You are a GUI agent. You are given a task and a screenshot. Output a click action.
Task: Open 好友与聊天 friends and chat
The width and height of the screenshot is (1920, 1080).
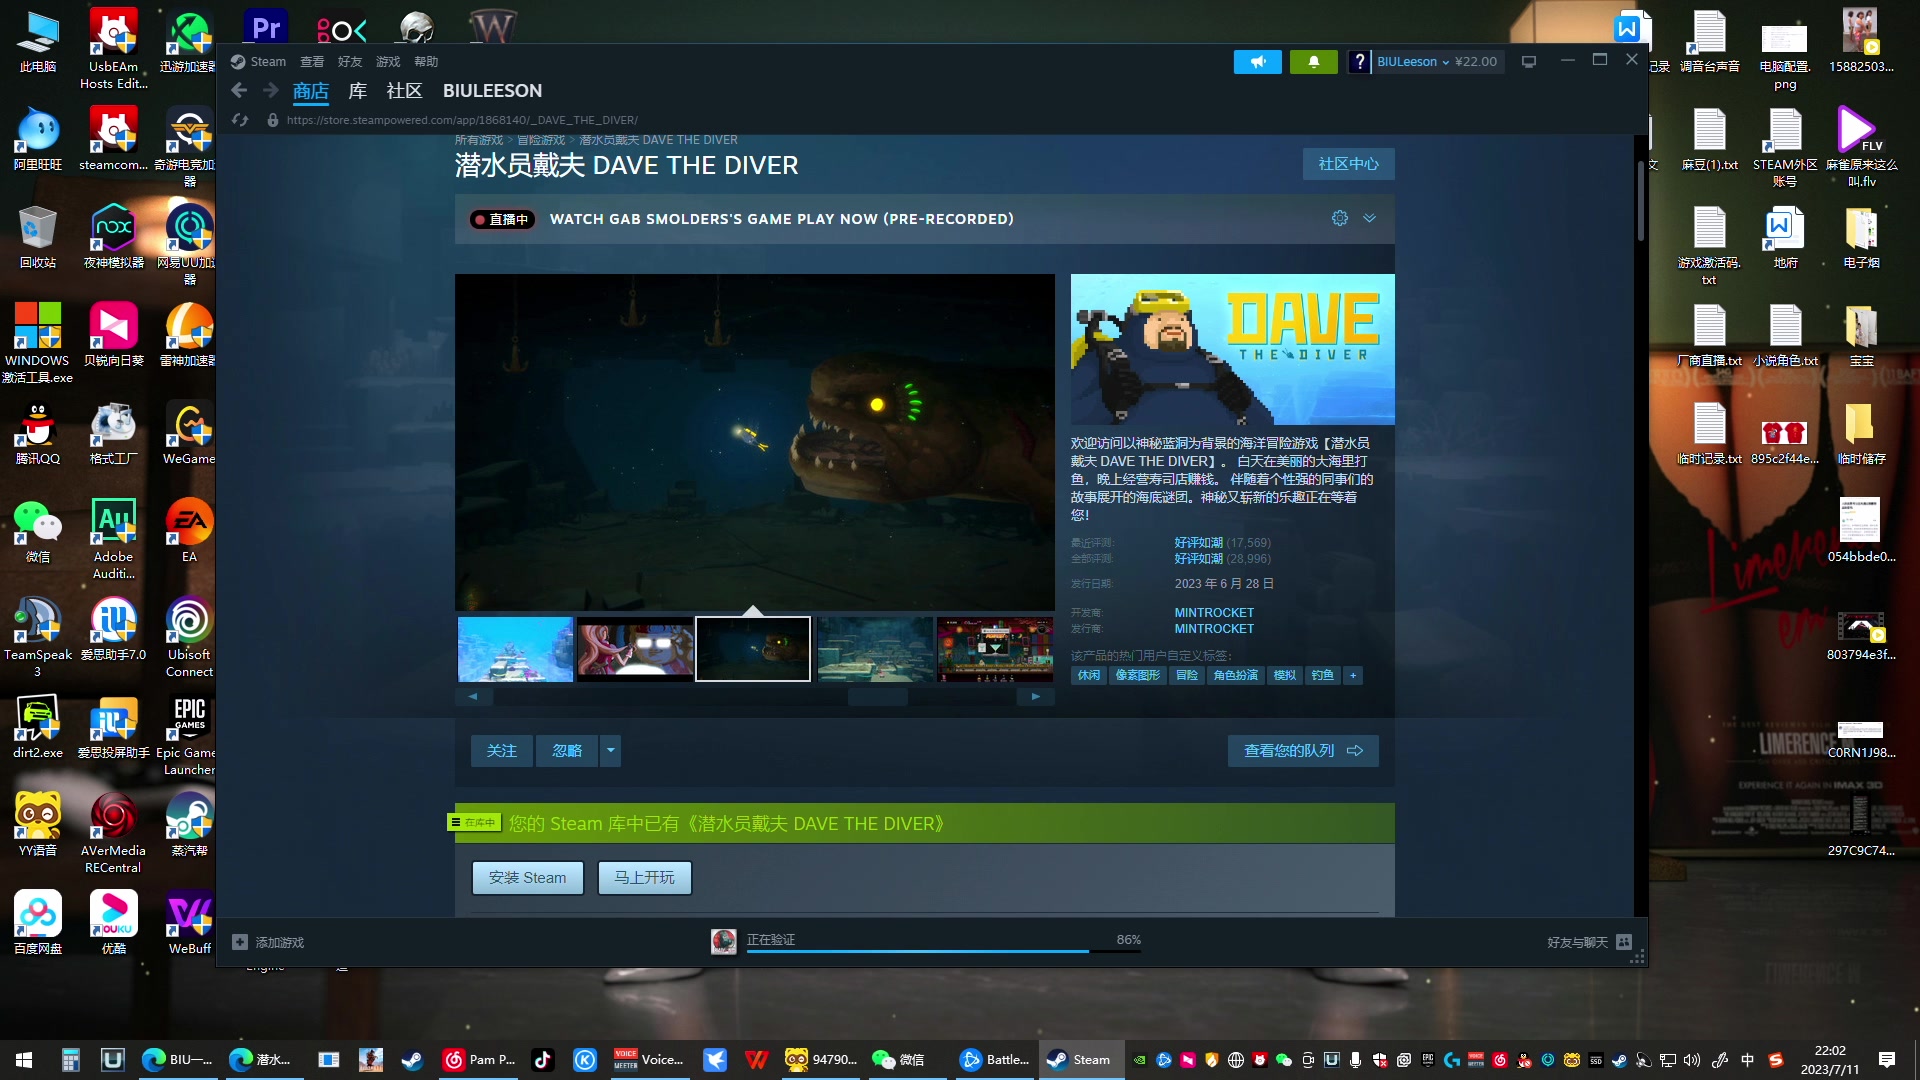tap(1589, 942)
